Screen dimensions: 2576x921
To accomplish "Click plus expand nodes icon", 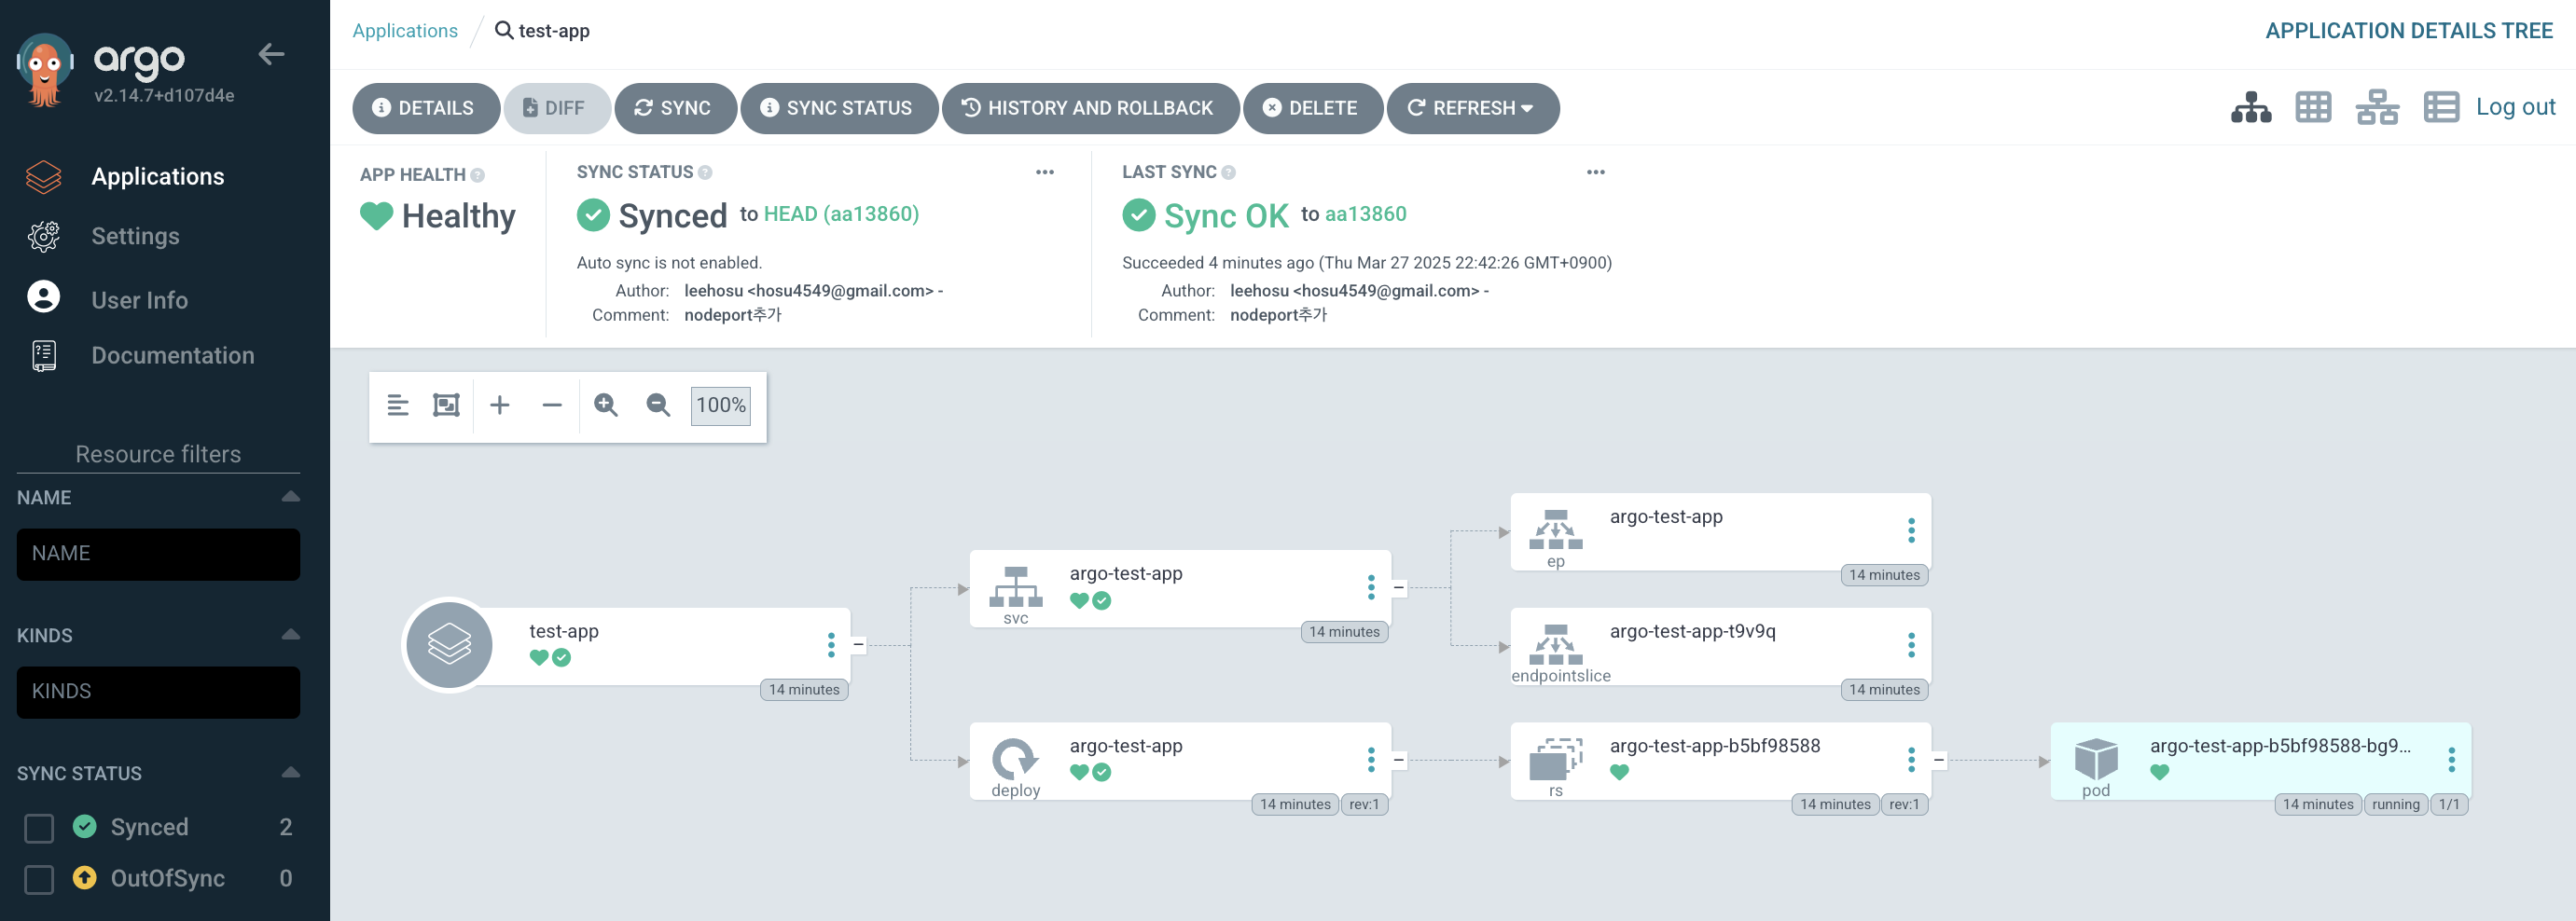I will (499, 405).
